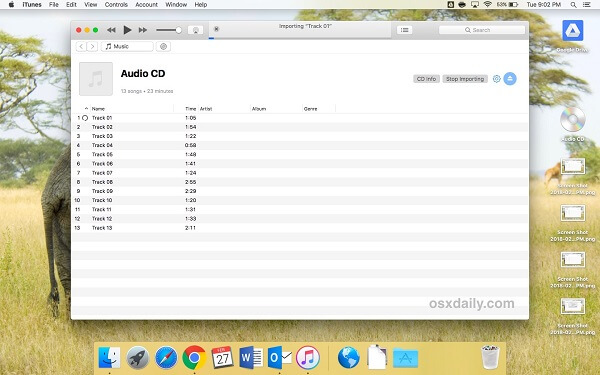Open the Controls menu
This screenshot has width=600, height=375.
coord(116,5)
